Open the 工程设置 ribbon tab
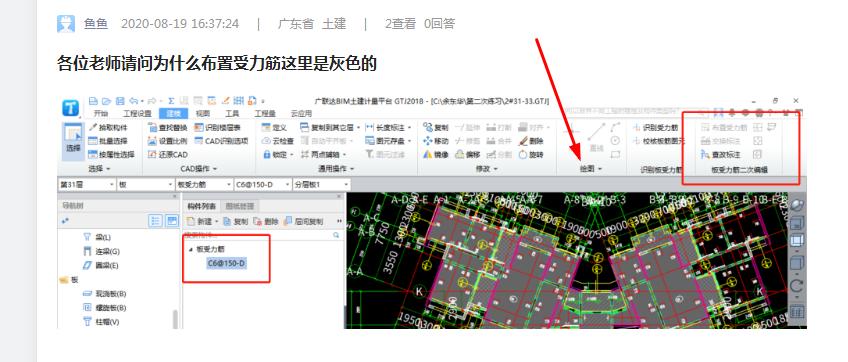This screenshot has height=362, width=848. pos(137,114)
